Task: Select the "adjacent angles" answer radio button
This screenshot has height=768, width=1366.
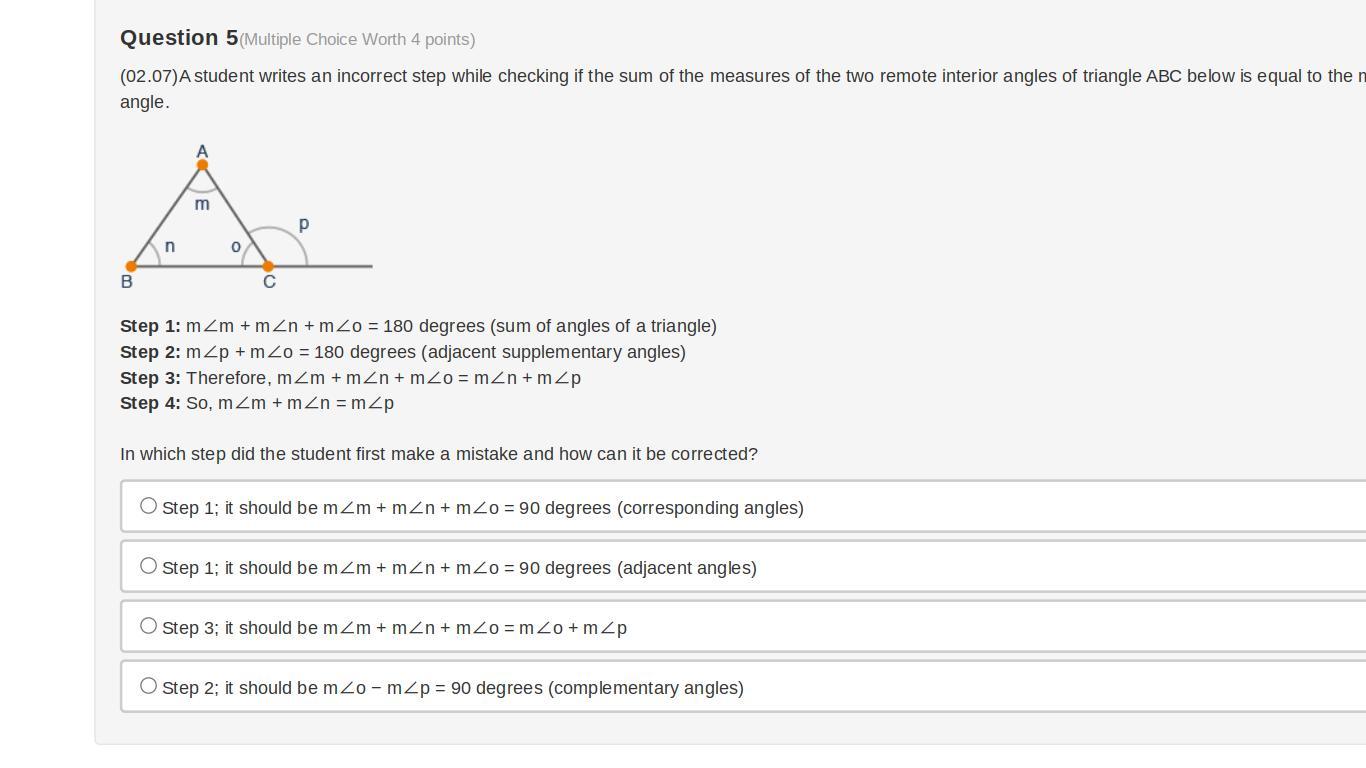Action: 148,566
